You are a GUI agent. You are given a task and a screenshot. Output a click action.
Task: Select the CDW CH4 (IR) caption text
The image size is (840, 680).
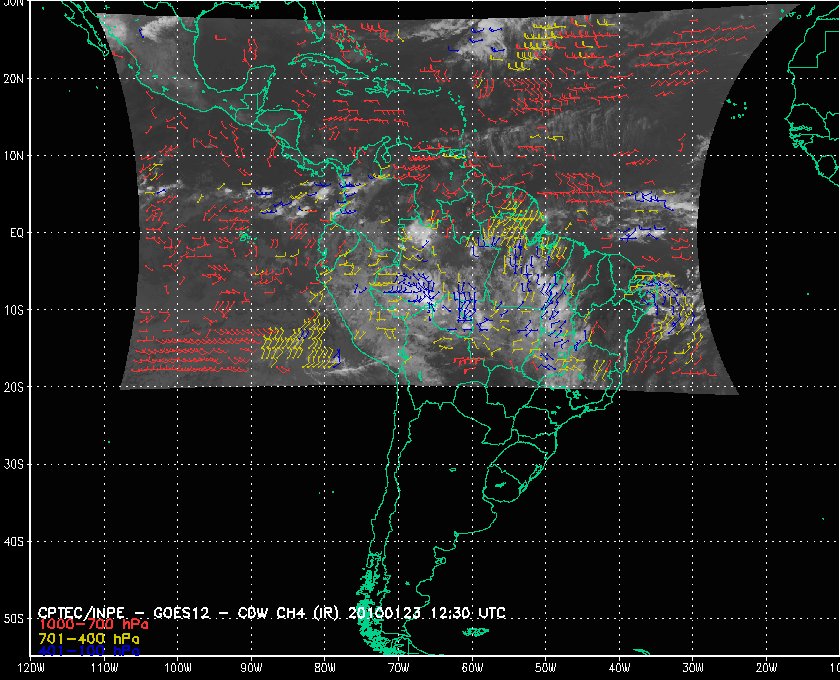click(x=288, y=612)
